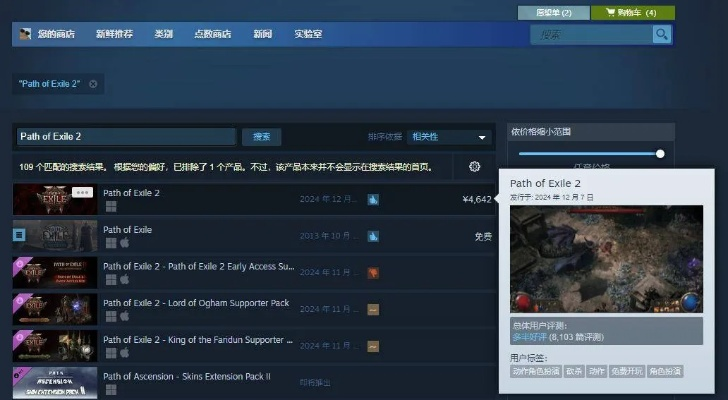Open the 相关性 sort order dropdown

449,137
